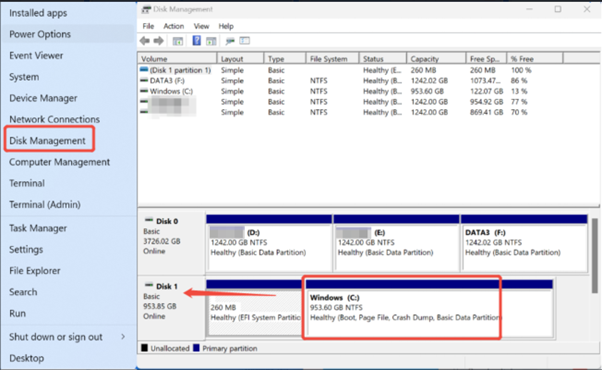
Task: Click the Rescan Disks toolbar icon
Action: tap(230, 41)
